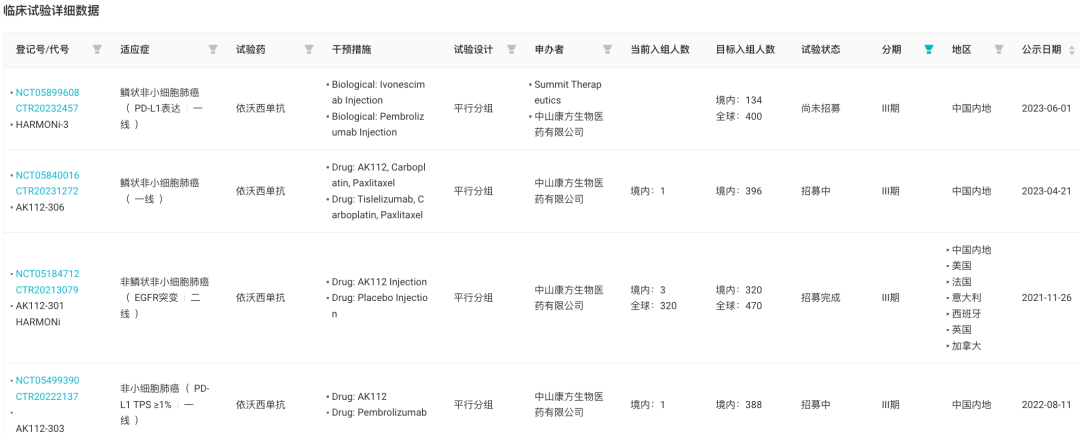This screenshot has width=1080, height=436.
Task: Open filter for 申办者 column
Action: pos(607,49)
